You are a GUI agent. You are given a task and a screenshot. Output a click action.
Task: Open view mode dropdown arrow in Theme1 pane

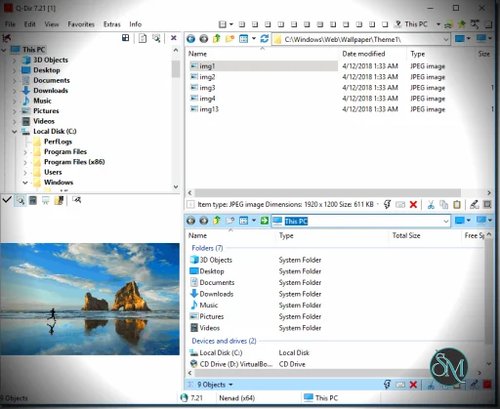(254, 39)
